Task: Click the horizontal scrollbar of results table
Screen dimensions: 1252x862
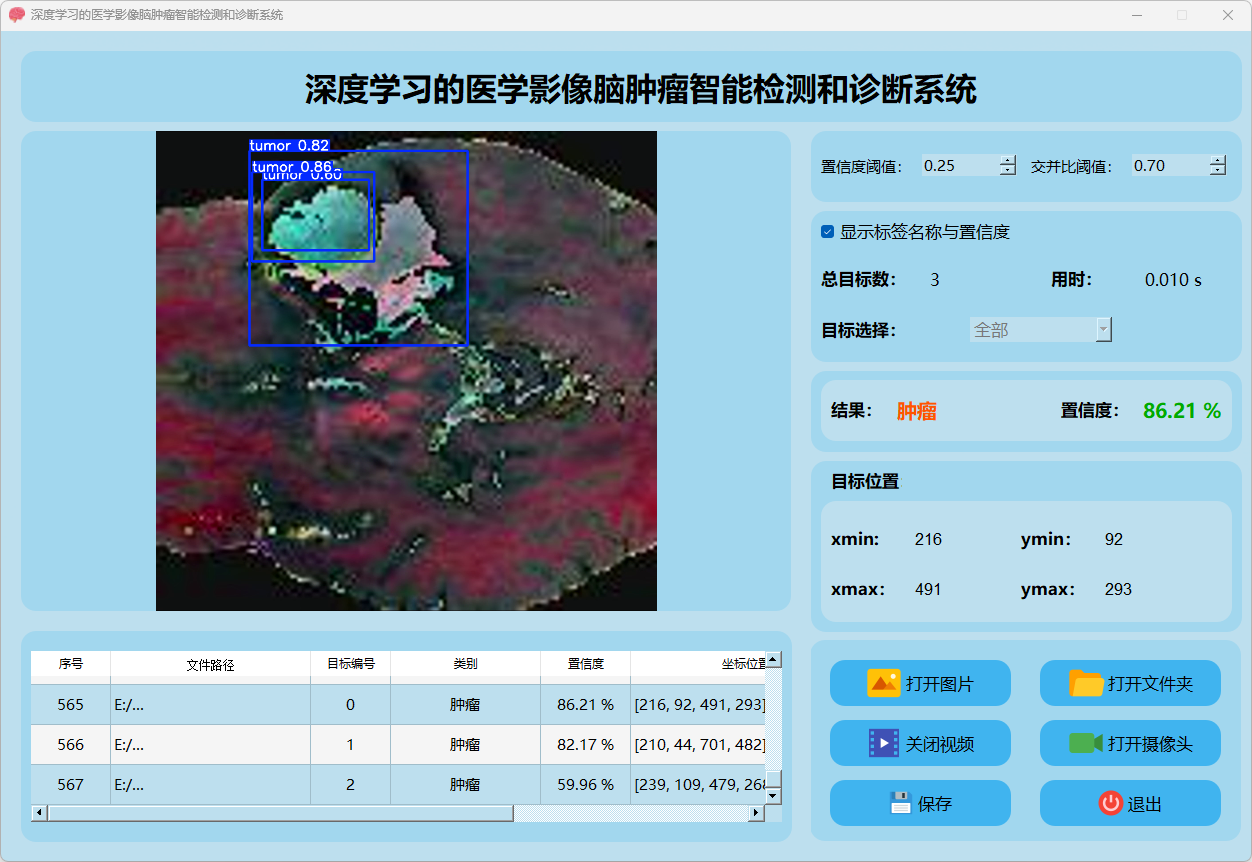Action: click(x=280, y=813)
